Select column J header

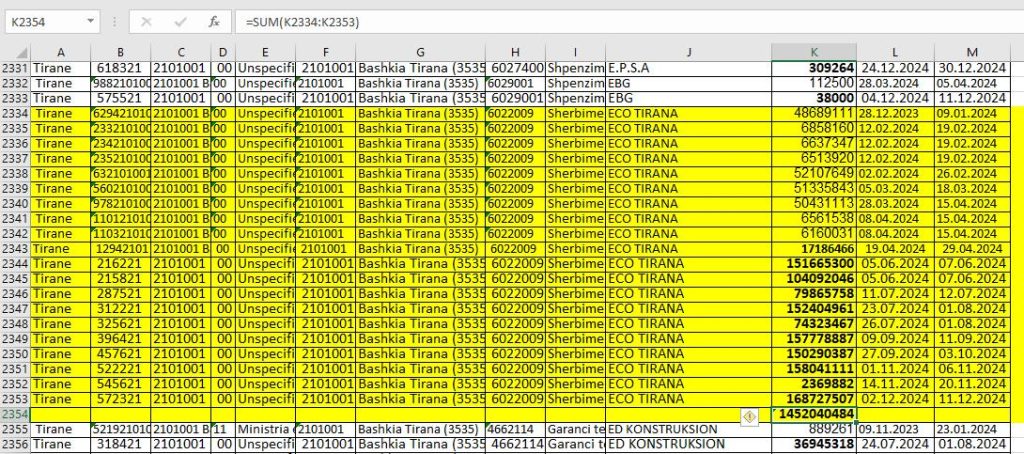688,53
